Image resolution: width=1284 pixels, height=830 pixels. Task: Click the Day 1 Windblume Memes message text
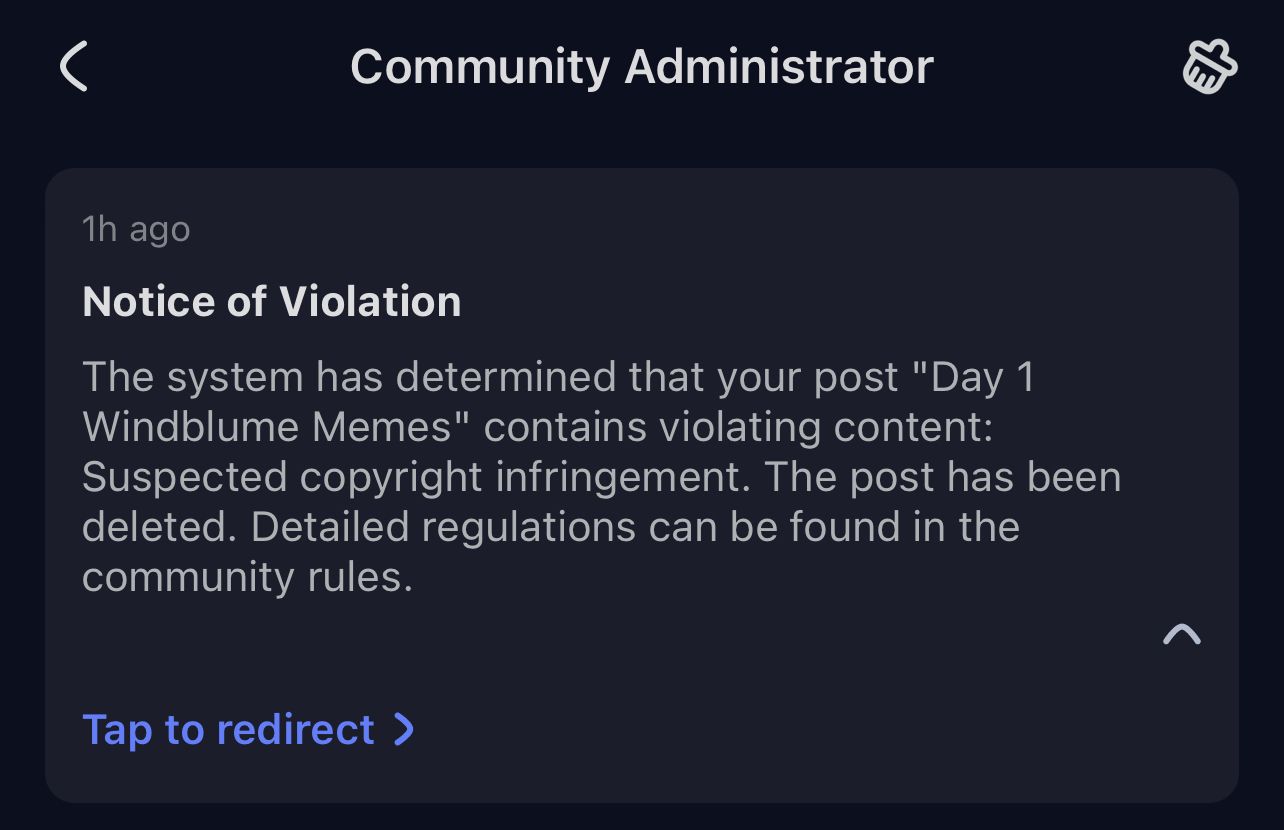tap(600, 476)
